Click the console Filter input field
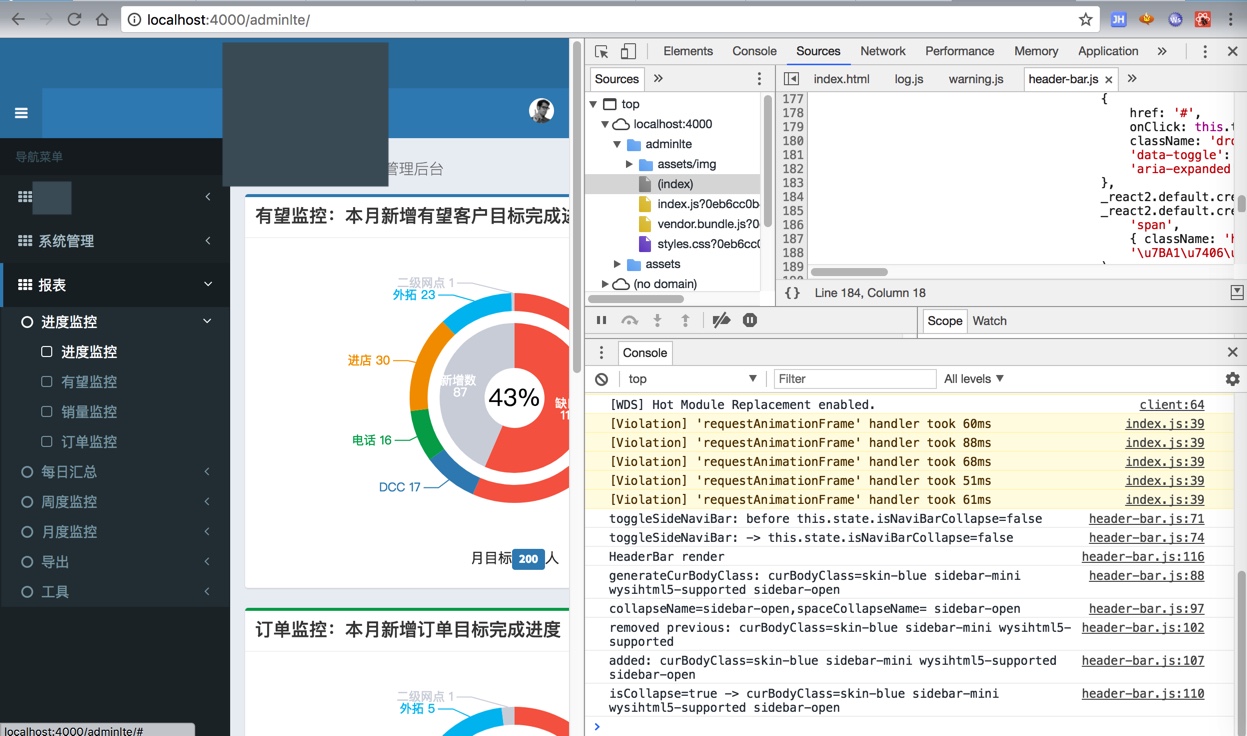The image size is (1247, 736). [855, 379]
